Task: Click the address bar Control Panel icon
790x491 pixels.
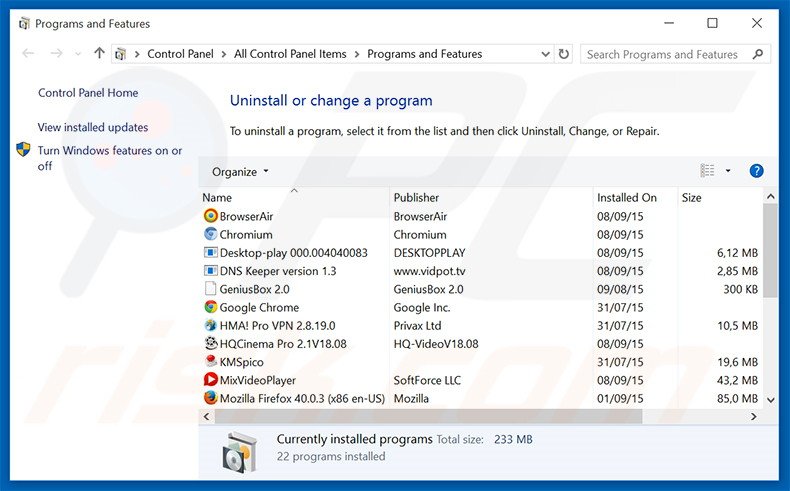Action: [x=120, y=53]
